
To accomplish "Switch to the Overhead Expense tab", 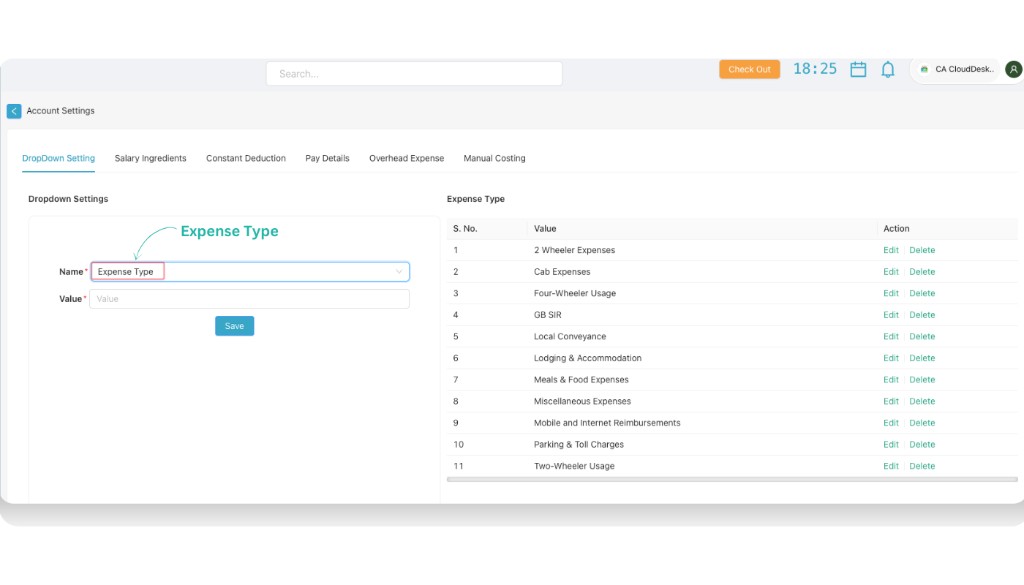I will click(406, 158).
